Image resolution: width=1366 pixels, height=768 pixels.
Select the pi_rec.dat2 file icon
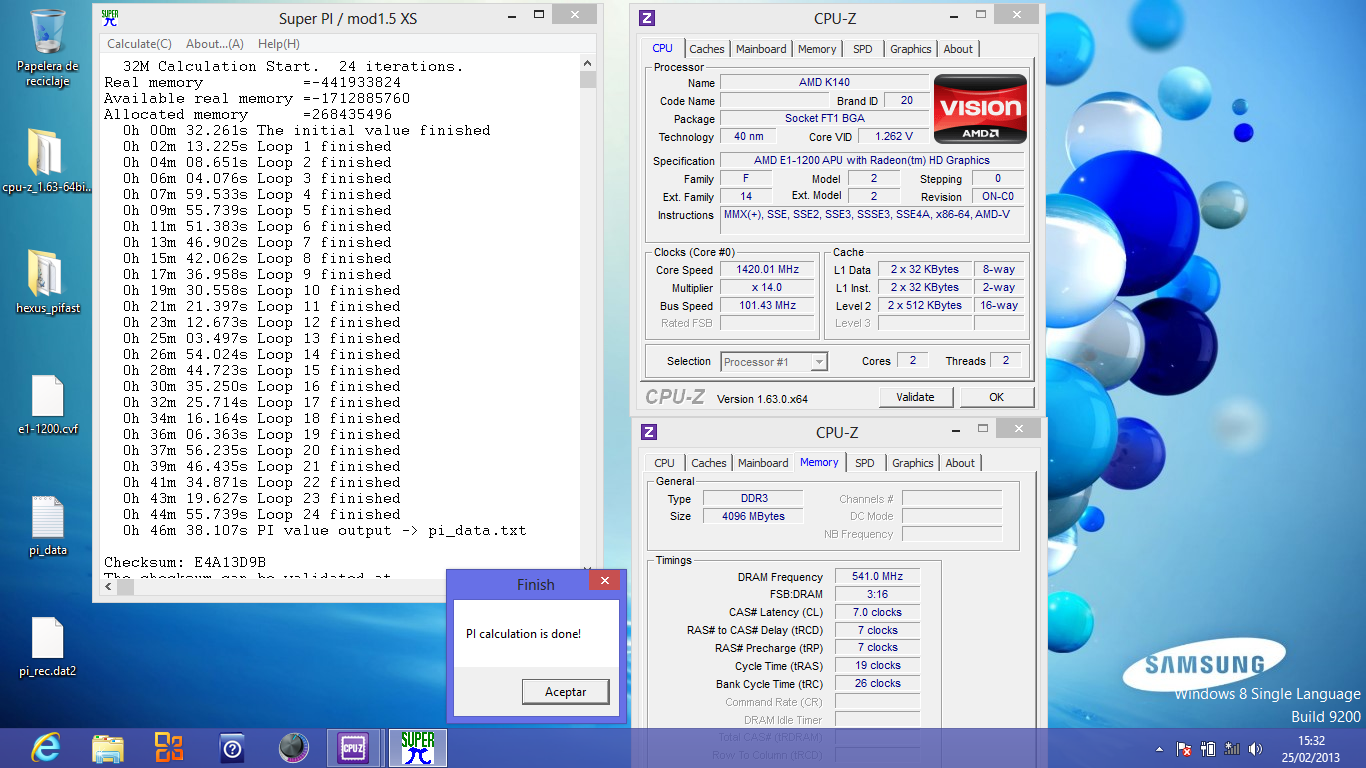tap(47, 646)
